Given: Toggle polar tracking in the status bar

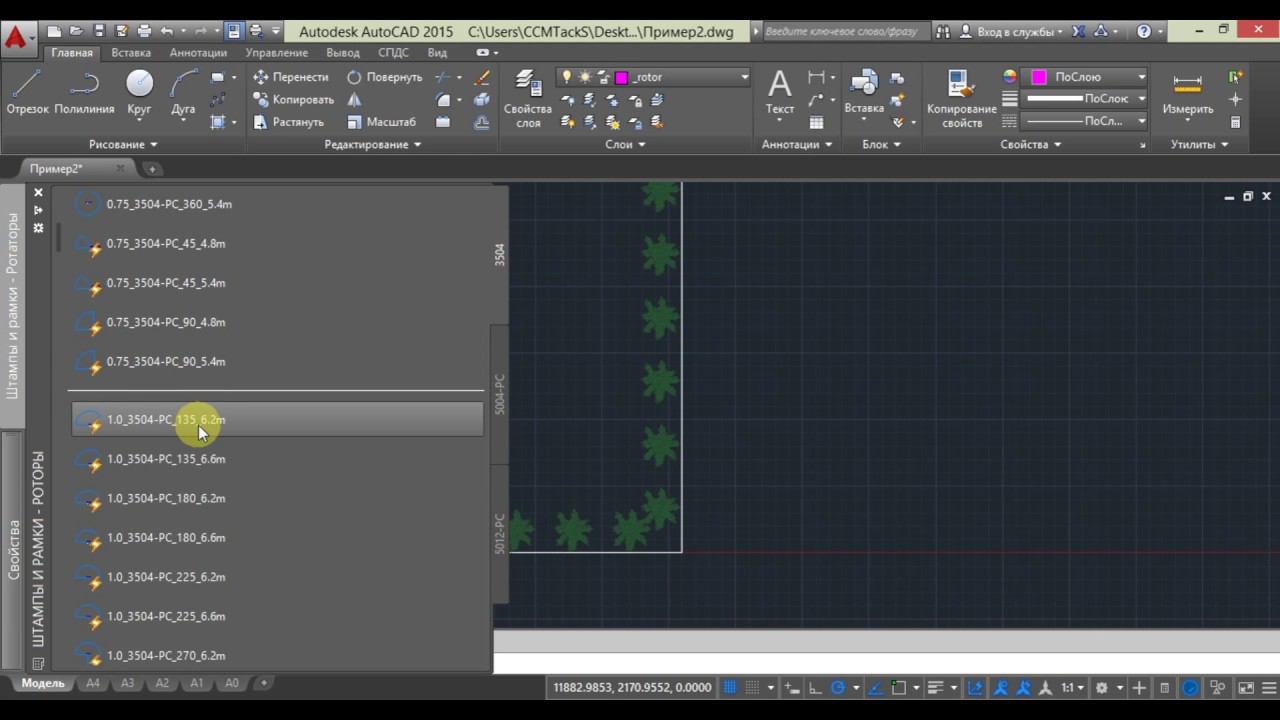Looking at the screenshot, I should pyautogui.click(x=840, y=688).
